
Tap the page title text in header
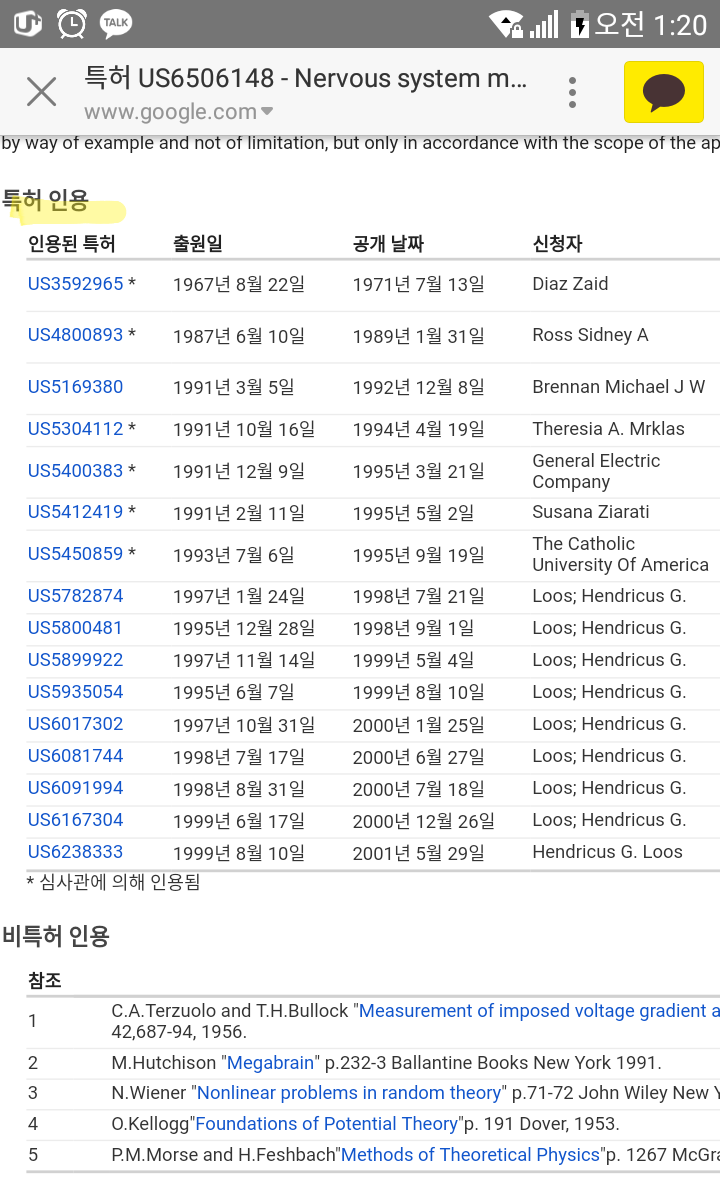coord(305,79)
